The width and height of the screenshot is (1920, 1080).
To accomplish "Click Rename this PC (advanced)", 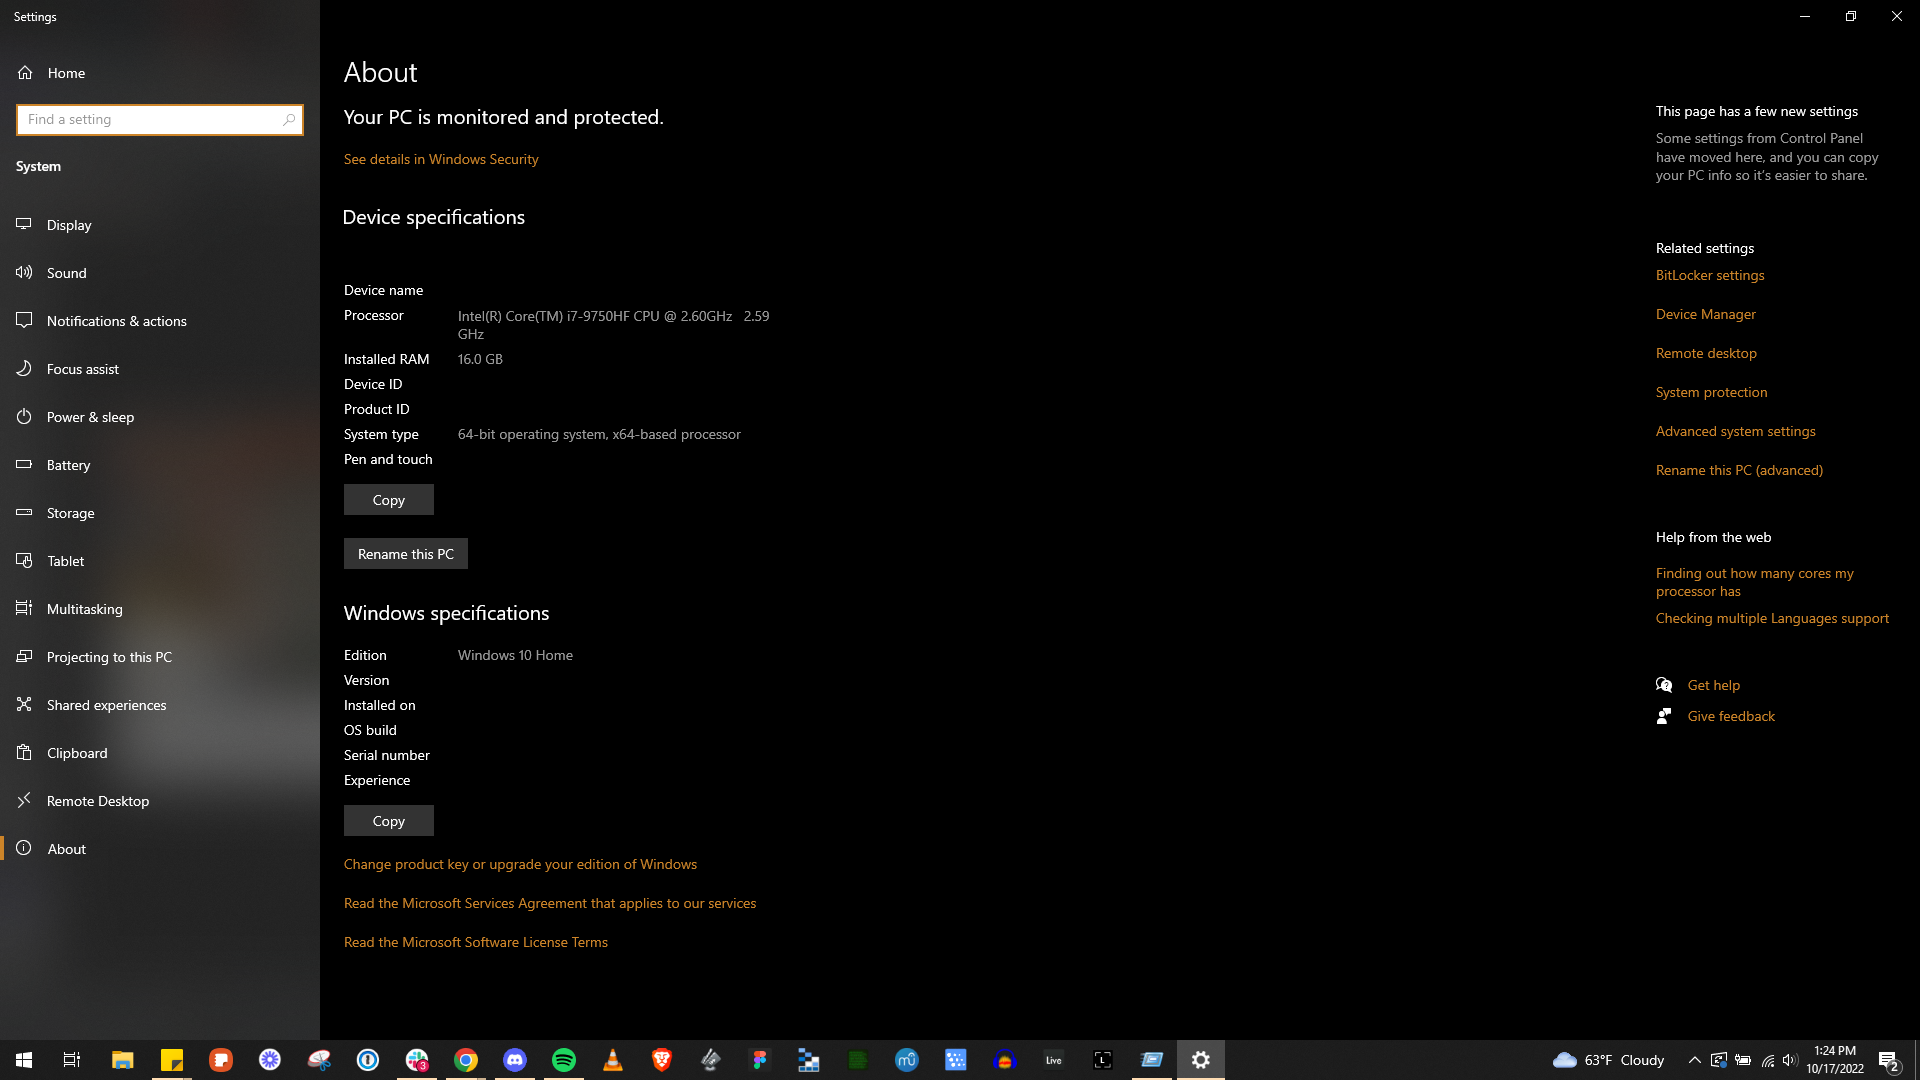I will [1739, 470].
